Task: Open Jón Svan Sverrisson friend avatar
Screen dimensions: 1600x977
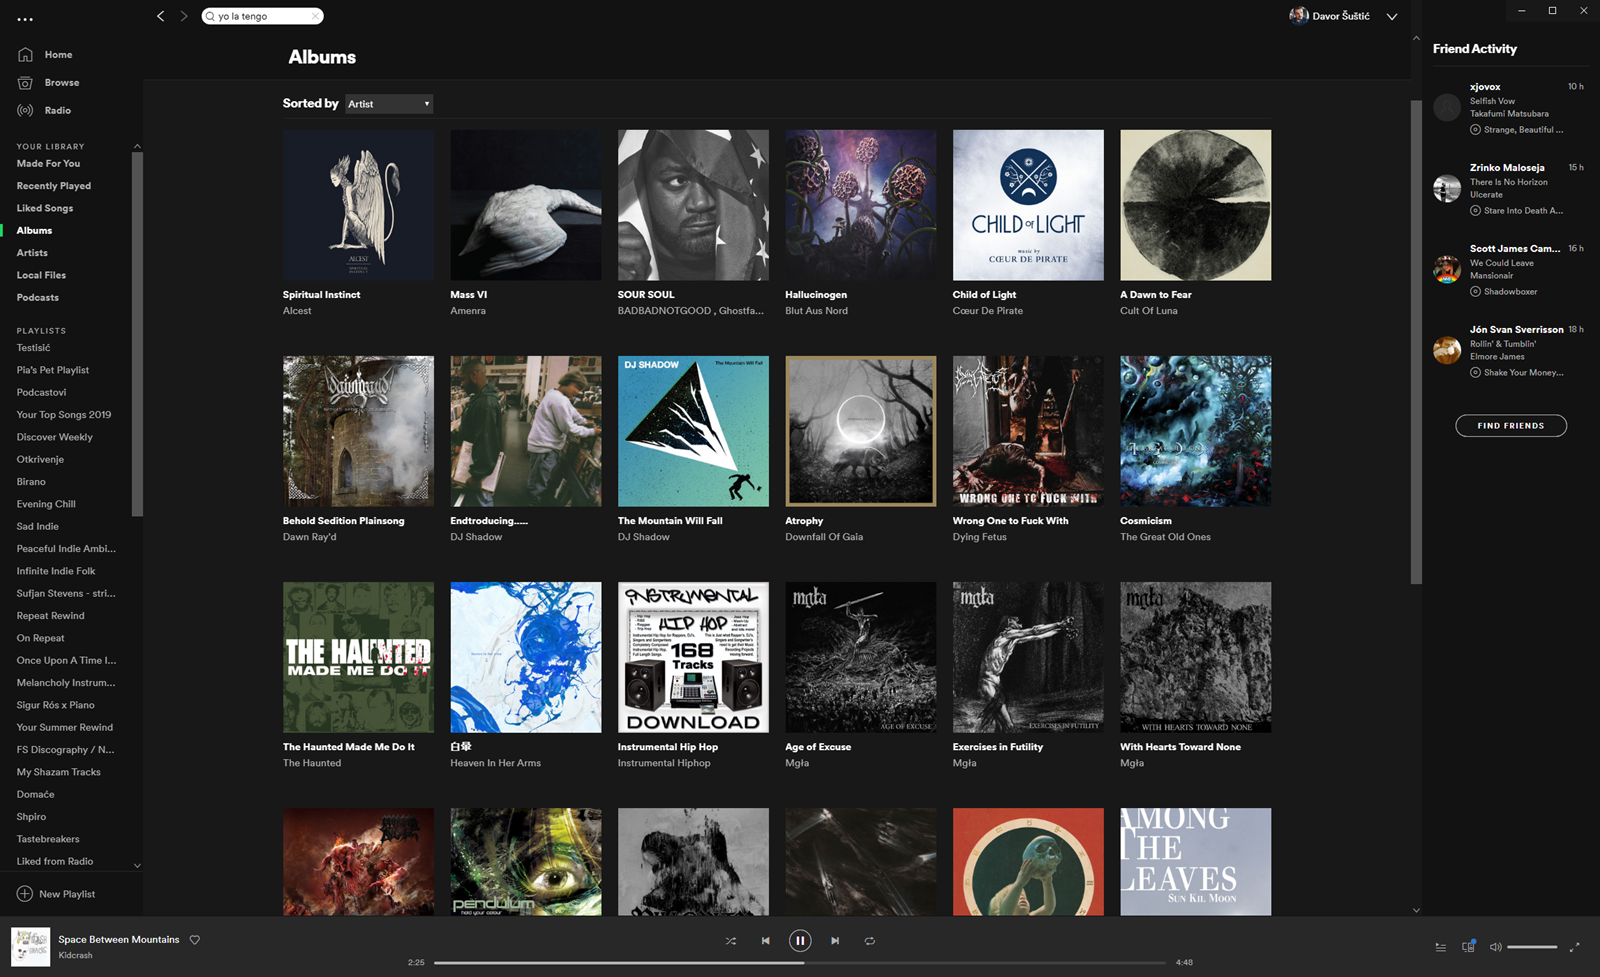Action: 1447,350
